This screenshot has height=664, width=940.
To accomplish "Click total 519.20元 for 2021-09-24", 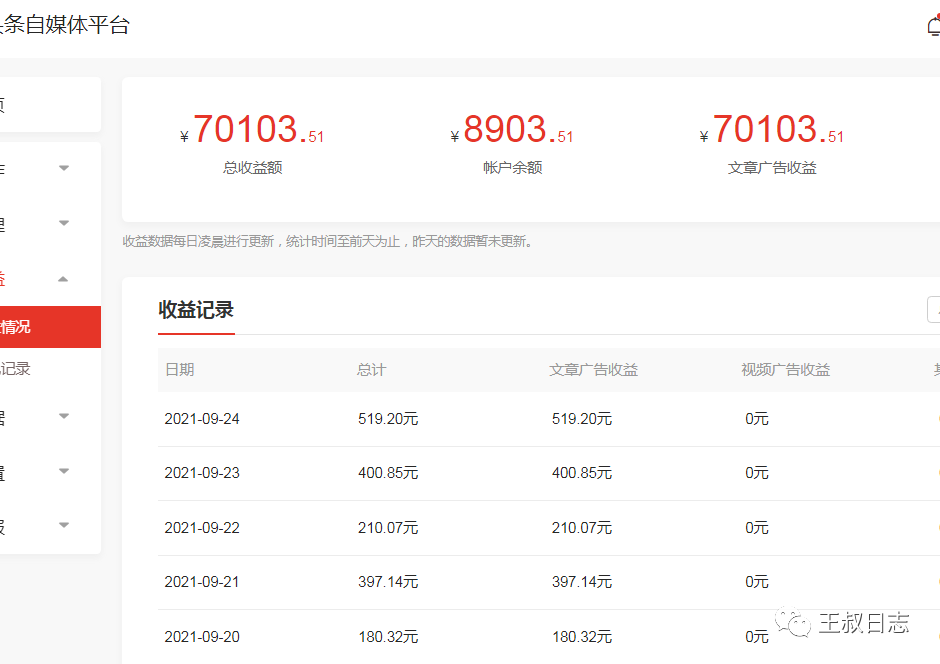I will (388, 419).
